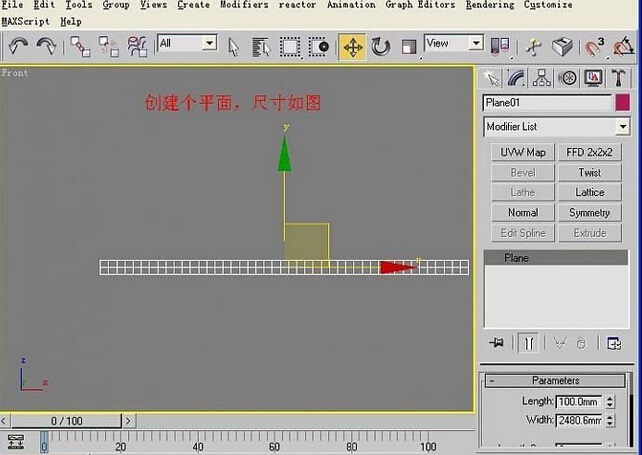The height and width of the screenshot is (455, 642).
Task: Activate the Select and Move tool
Action: pos(353,47)
